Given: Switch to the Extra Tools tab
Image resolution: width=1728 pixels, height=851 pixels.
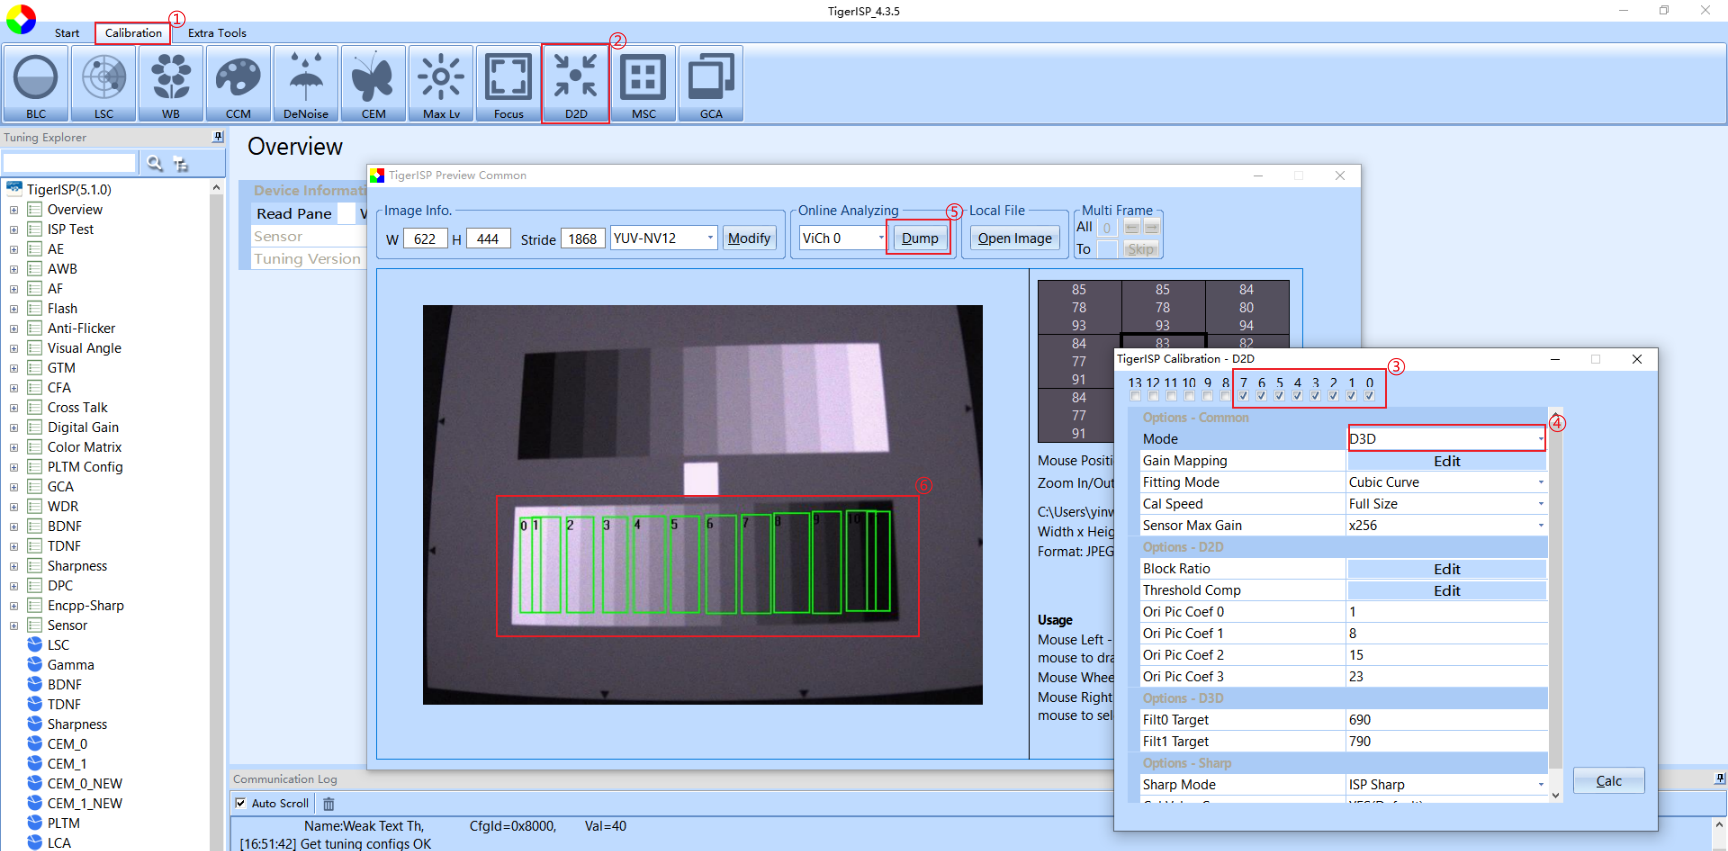Looking at the screenshot, I should click(x=217, y=33).
